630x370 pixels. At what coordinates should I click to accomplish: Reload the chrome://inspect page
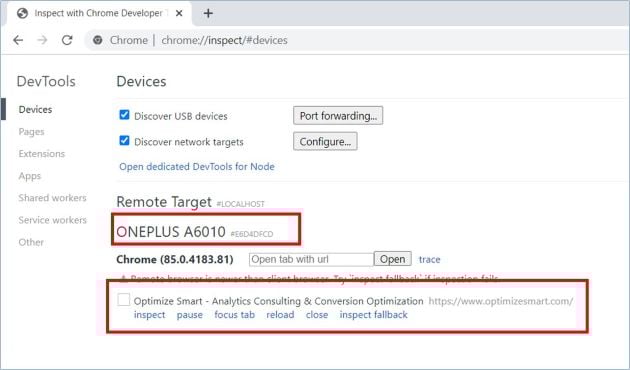(67, 40)
